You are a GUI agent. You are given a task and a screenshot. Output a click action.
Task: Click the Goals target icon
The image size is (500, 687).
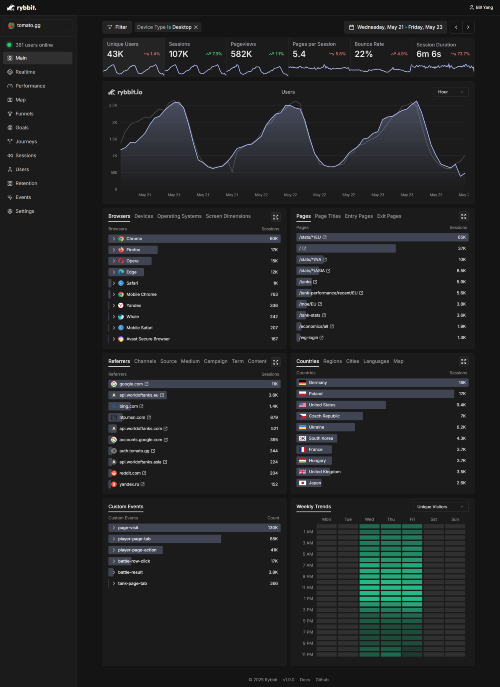pyautogui.click(x=10, y=127)
